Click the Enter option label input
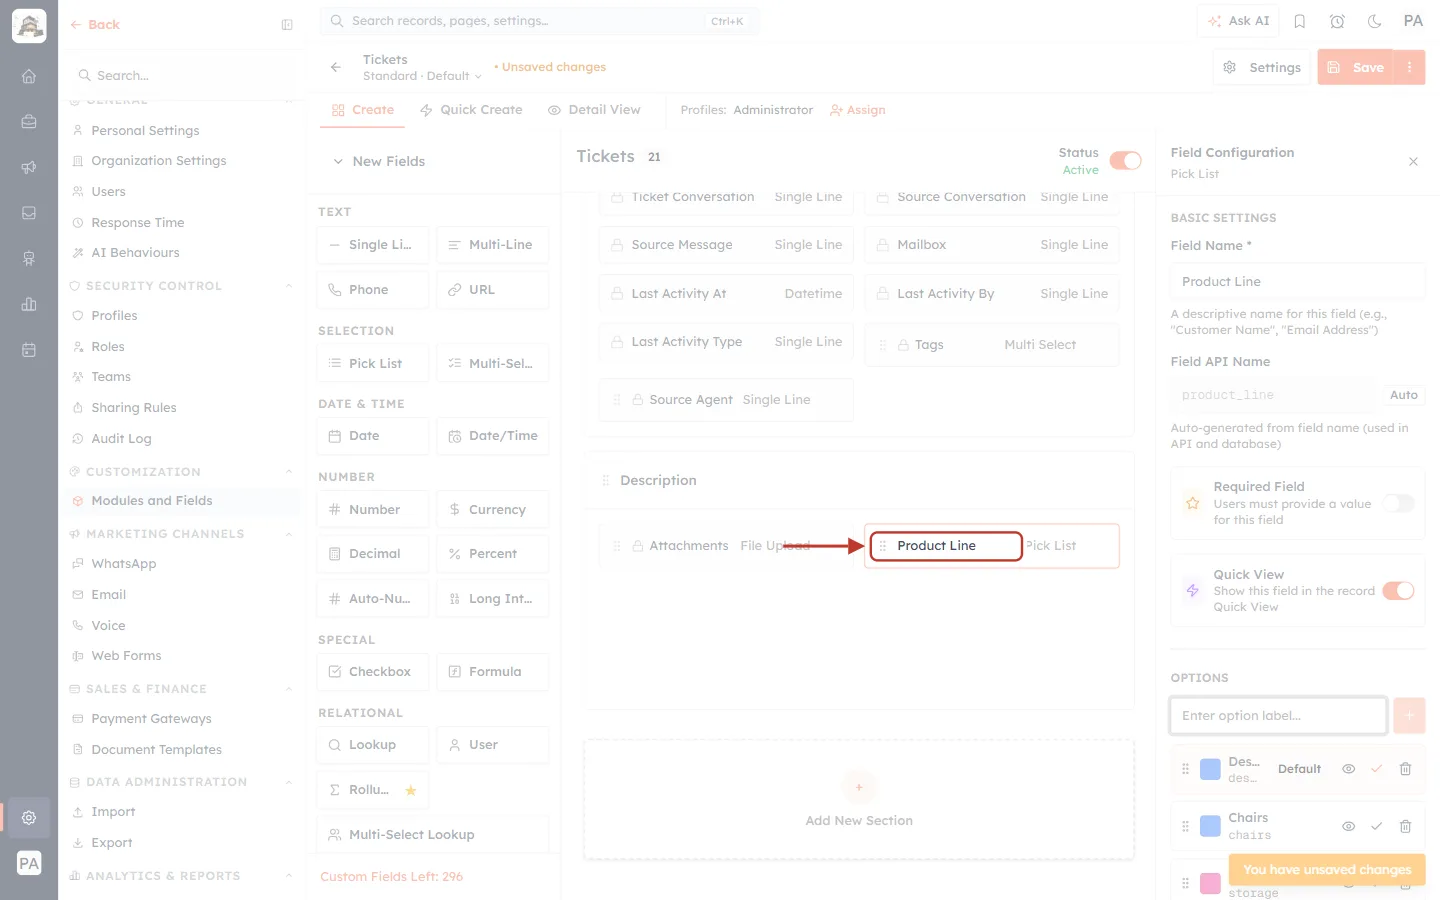Image resolution: width=1440 pixels, height=900 pixels. (1278, 715)
